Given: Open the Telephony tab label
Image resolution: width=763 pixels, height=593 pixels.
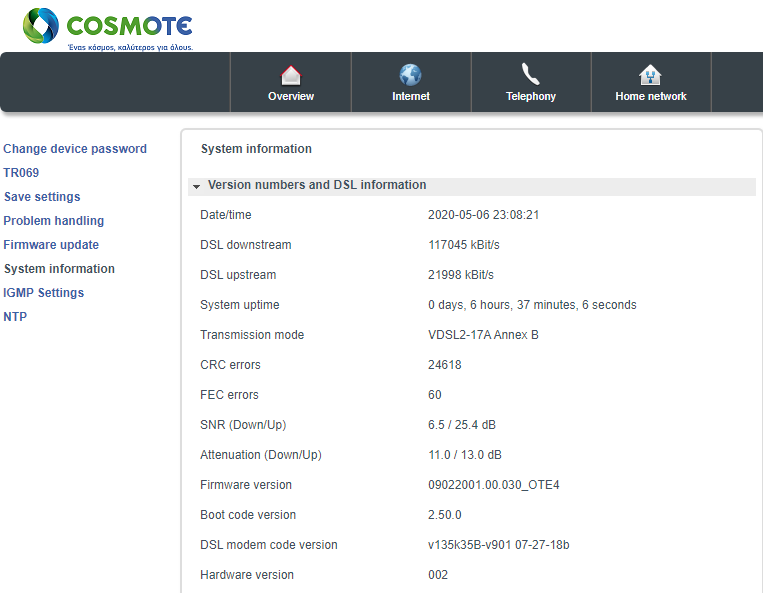Looking at the screenshot, I should [x=531, y=96].
